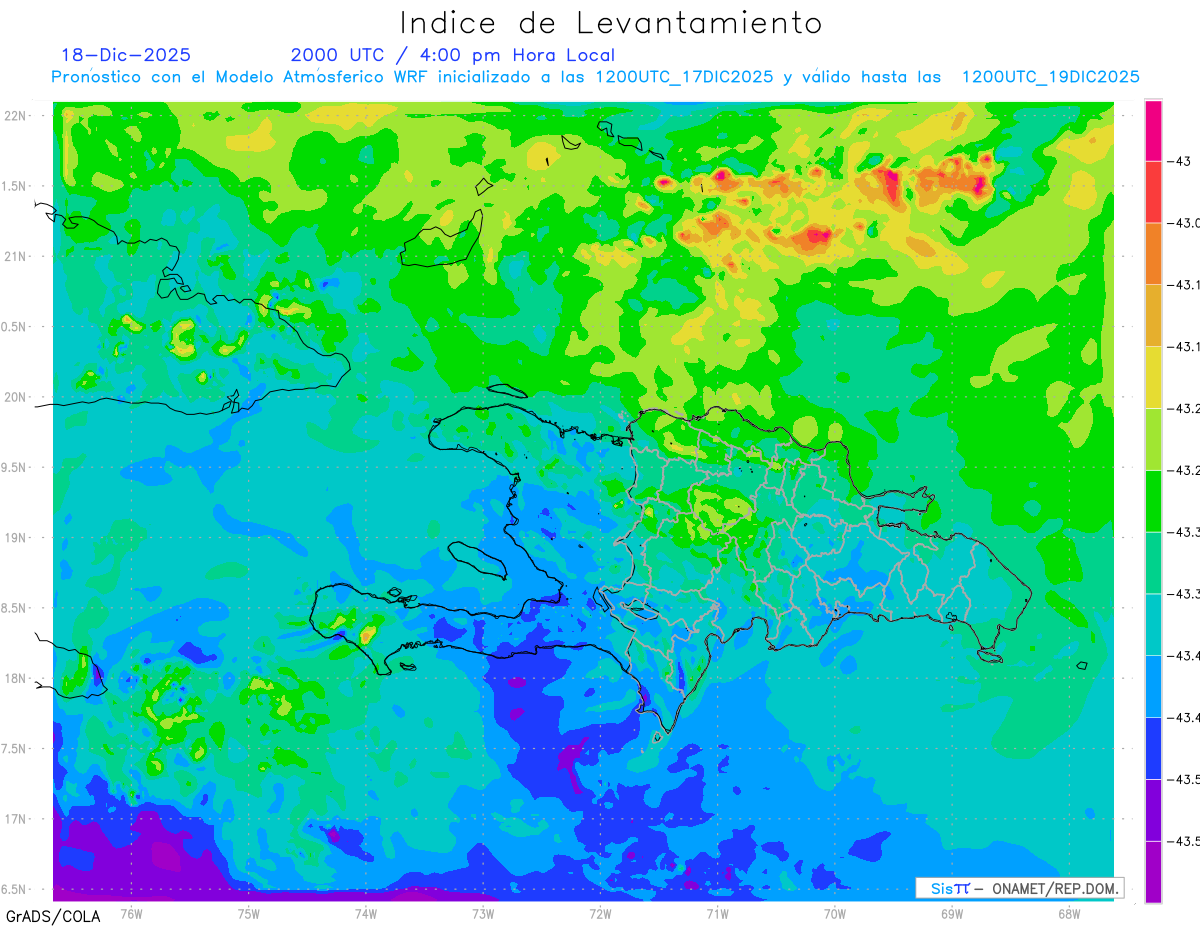Click the '69W' longitude axis label
The image size is (1200, 927).
tap(952, 913)
